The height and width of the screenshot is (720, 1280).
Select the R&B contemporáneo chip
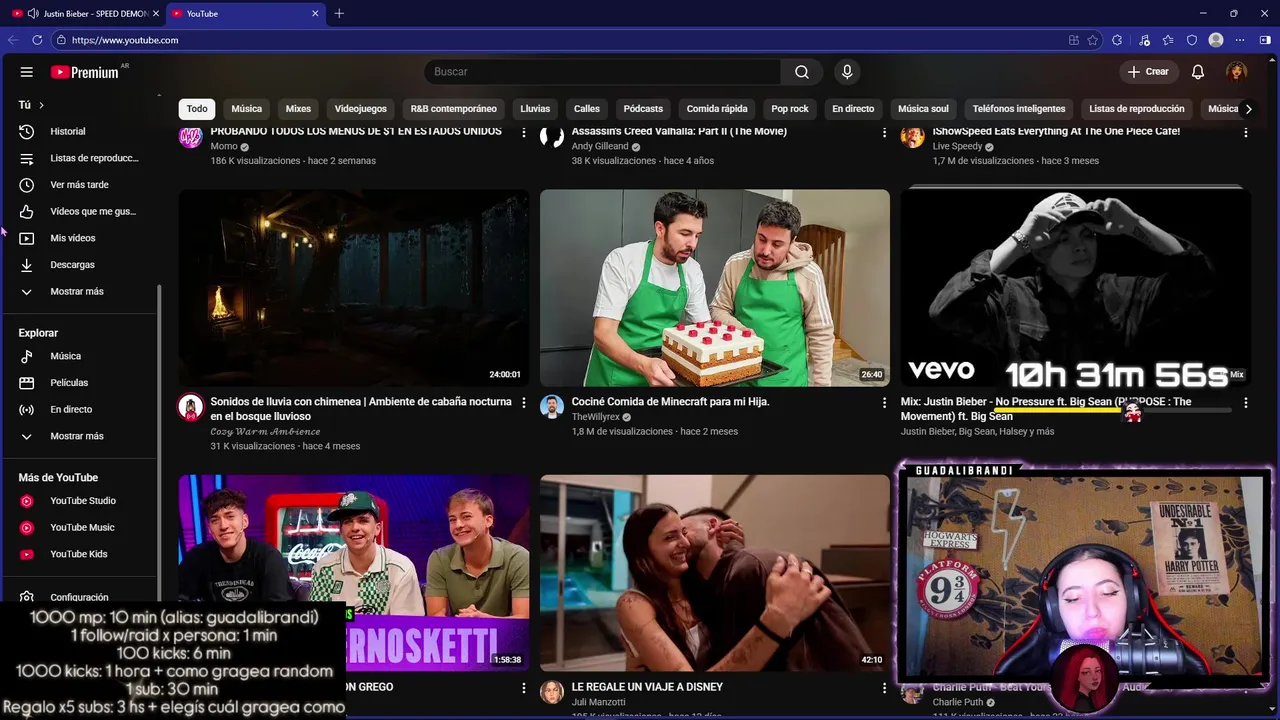coord(453,109)
